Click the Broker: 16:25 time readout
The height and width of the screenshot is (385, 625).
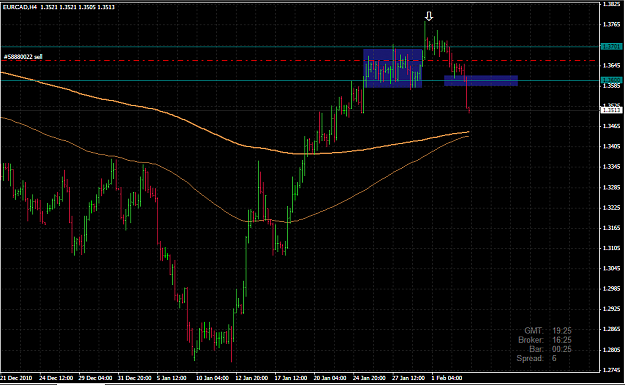[544, 340]
